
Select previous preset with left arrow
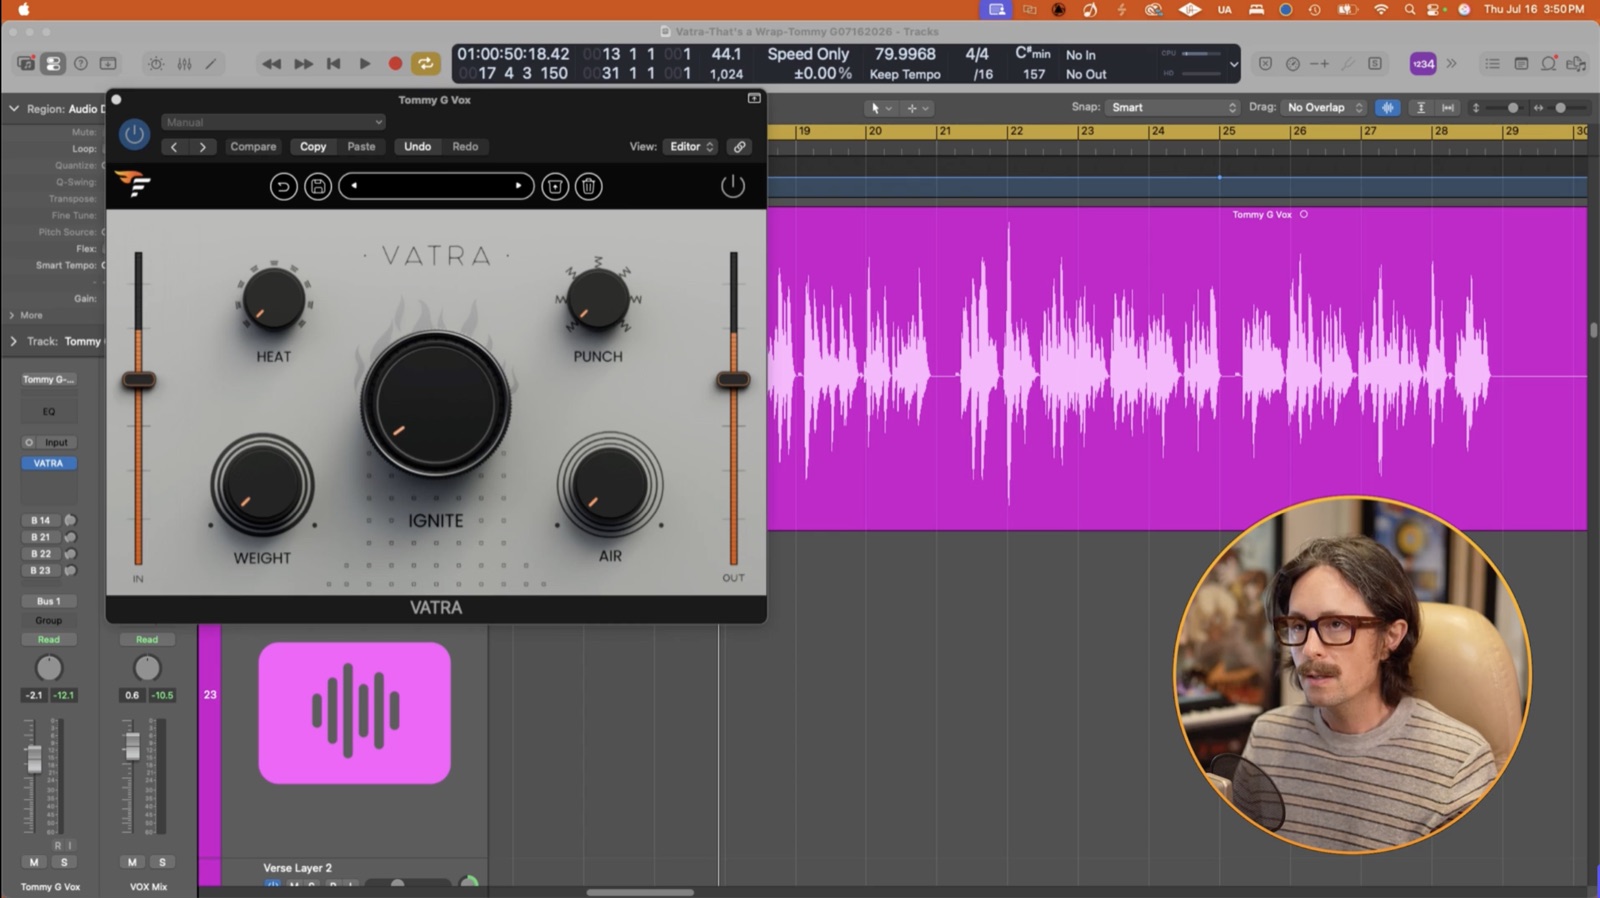[174, 147]
